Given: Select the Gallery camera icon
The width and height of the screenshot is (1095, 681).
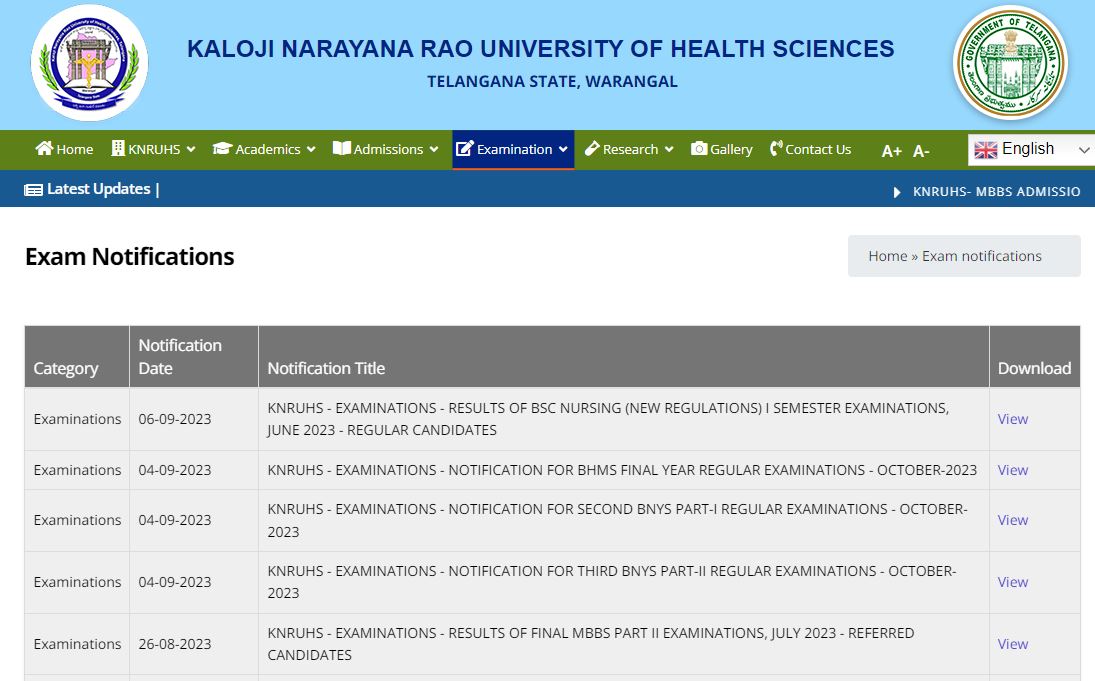Looking at the screenshot, I should [x=698, y=148].
